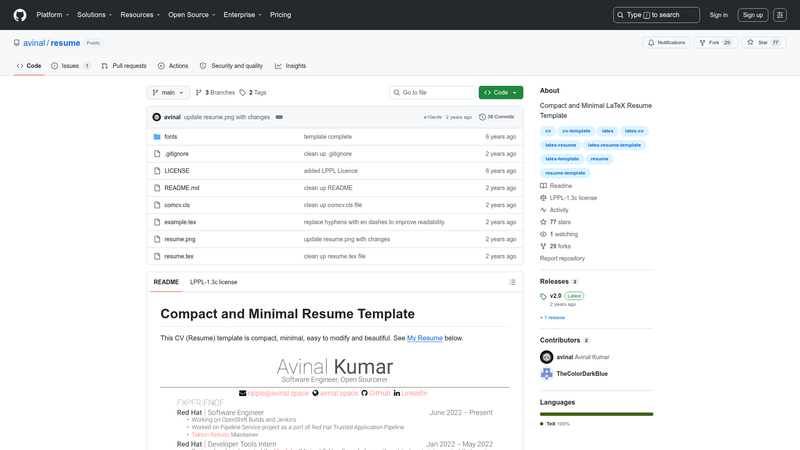Open the avinal owner link
The height and width of the screenshot is (450, 800).
click(34, 43)
